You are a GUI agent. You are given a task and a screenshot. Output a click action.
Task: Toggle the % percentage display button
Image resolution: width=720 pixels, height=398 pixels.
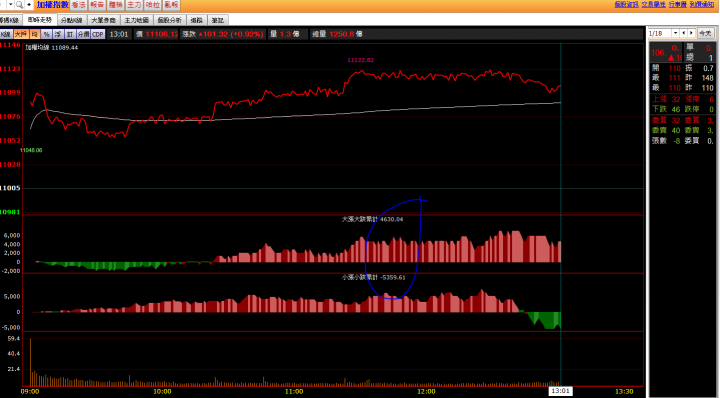point(46,34)
